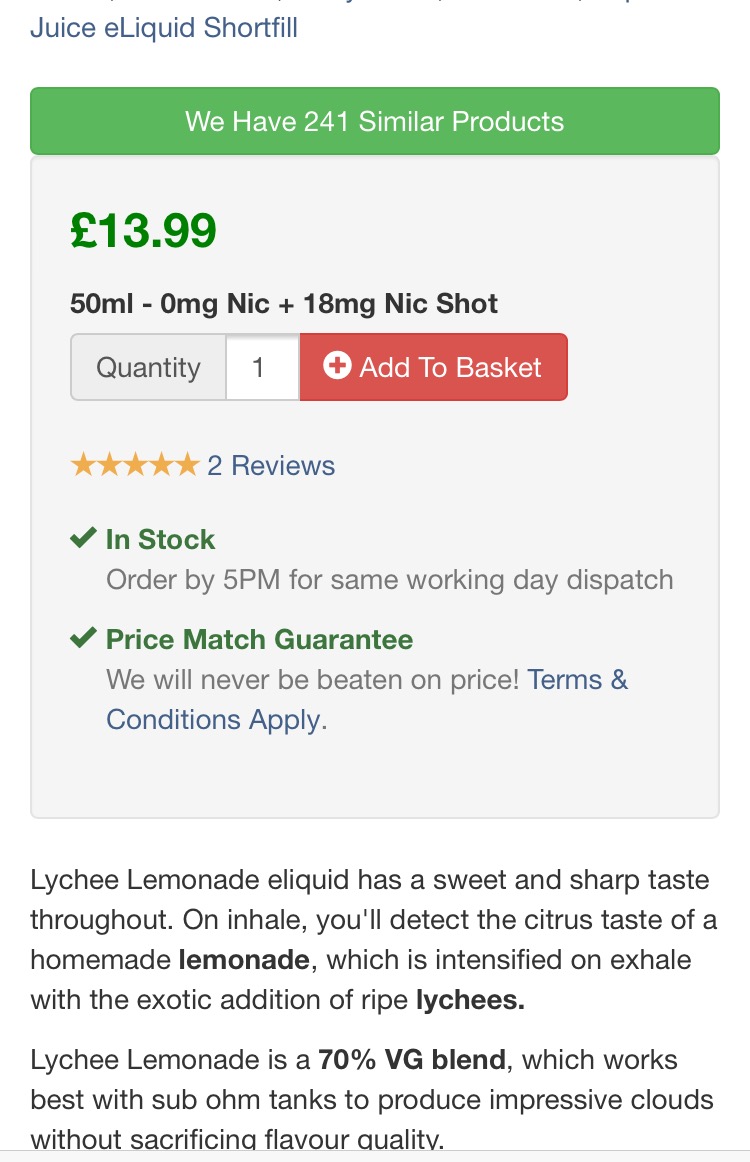Open the 2 Reviews link
The height and width of the screenshot is (1162, 750).
click(271, 465)
